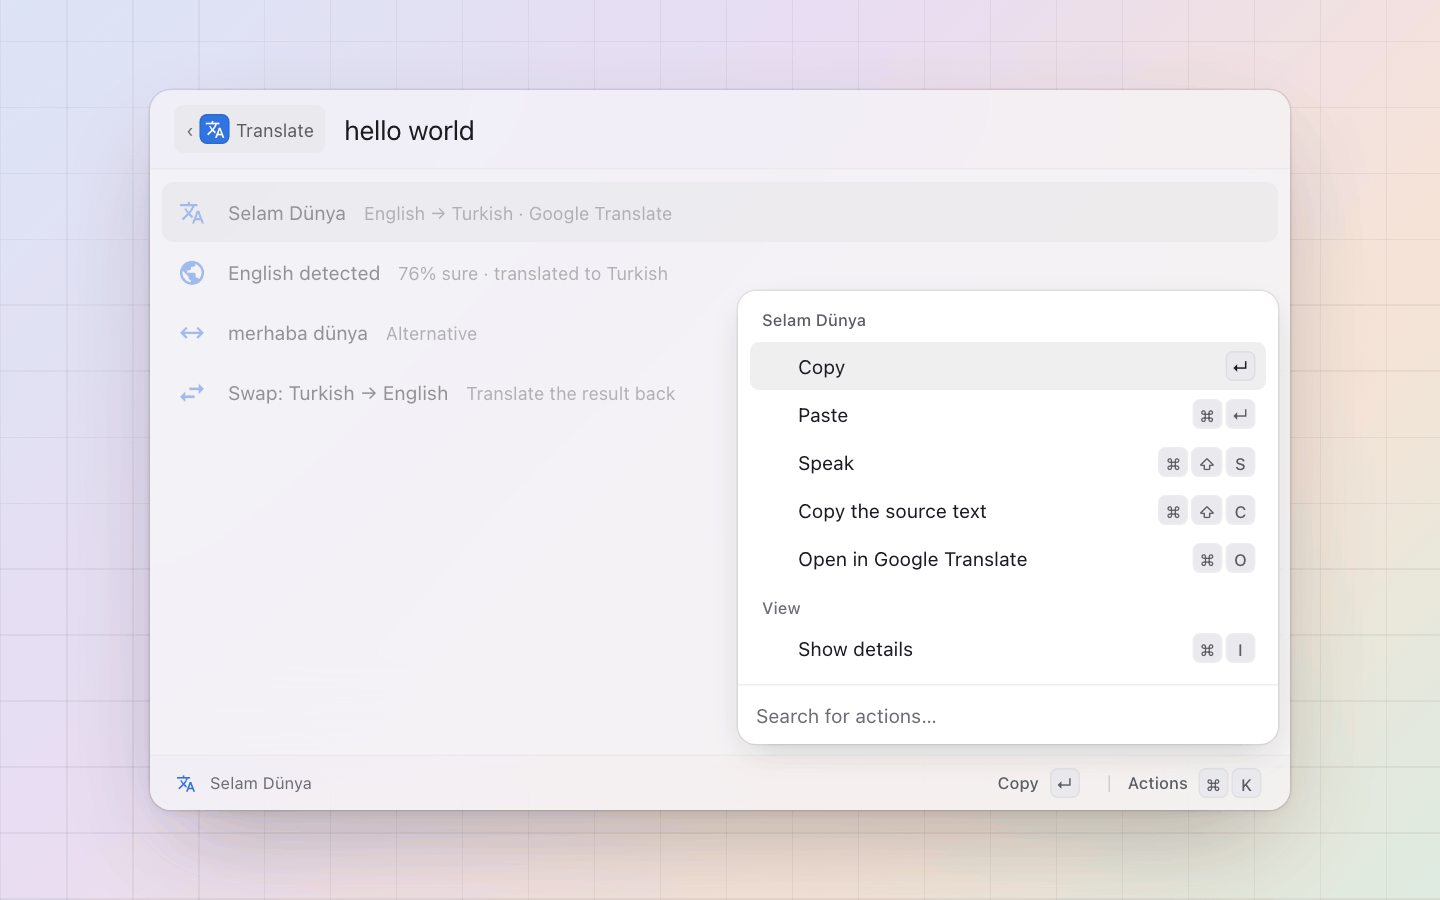Click the Shift key icon on Speak row
The image size is (1440, 900).
[1207, 463]
